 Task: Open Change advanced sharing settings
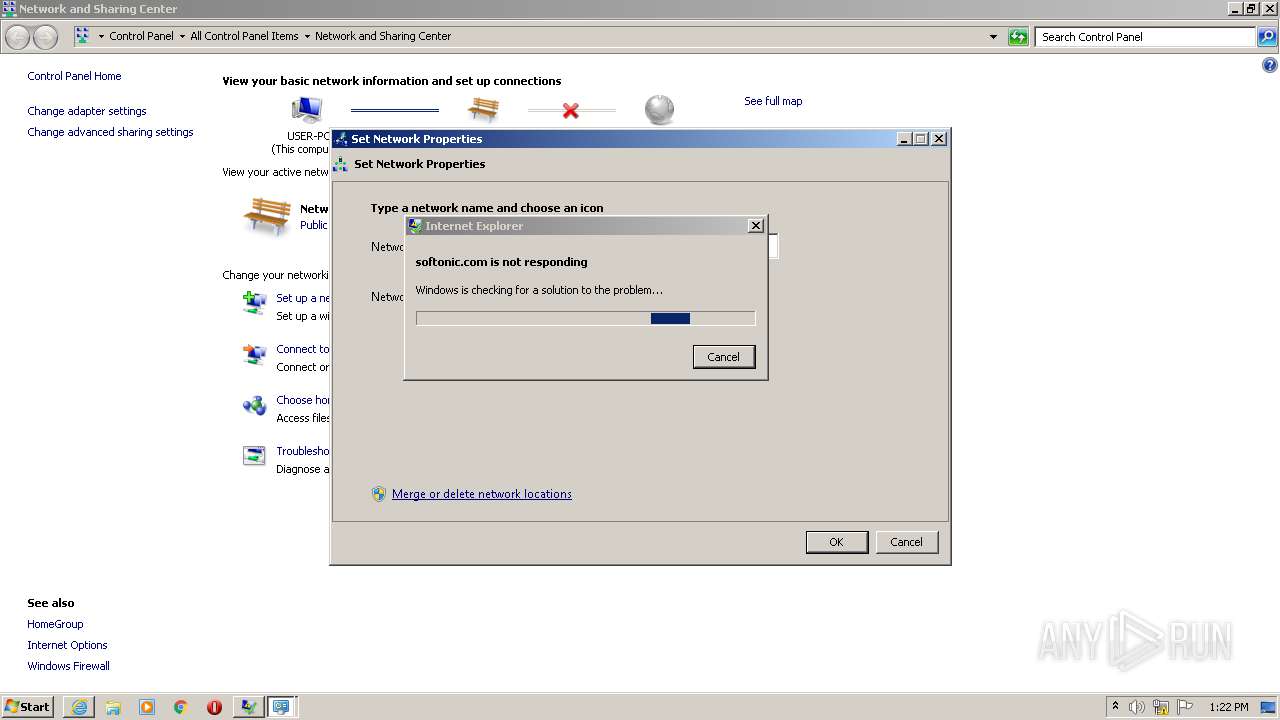click(x=110, y=132)
